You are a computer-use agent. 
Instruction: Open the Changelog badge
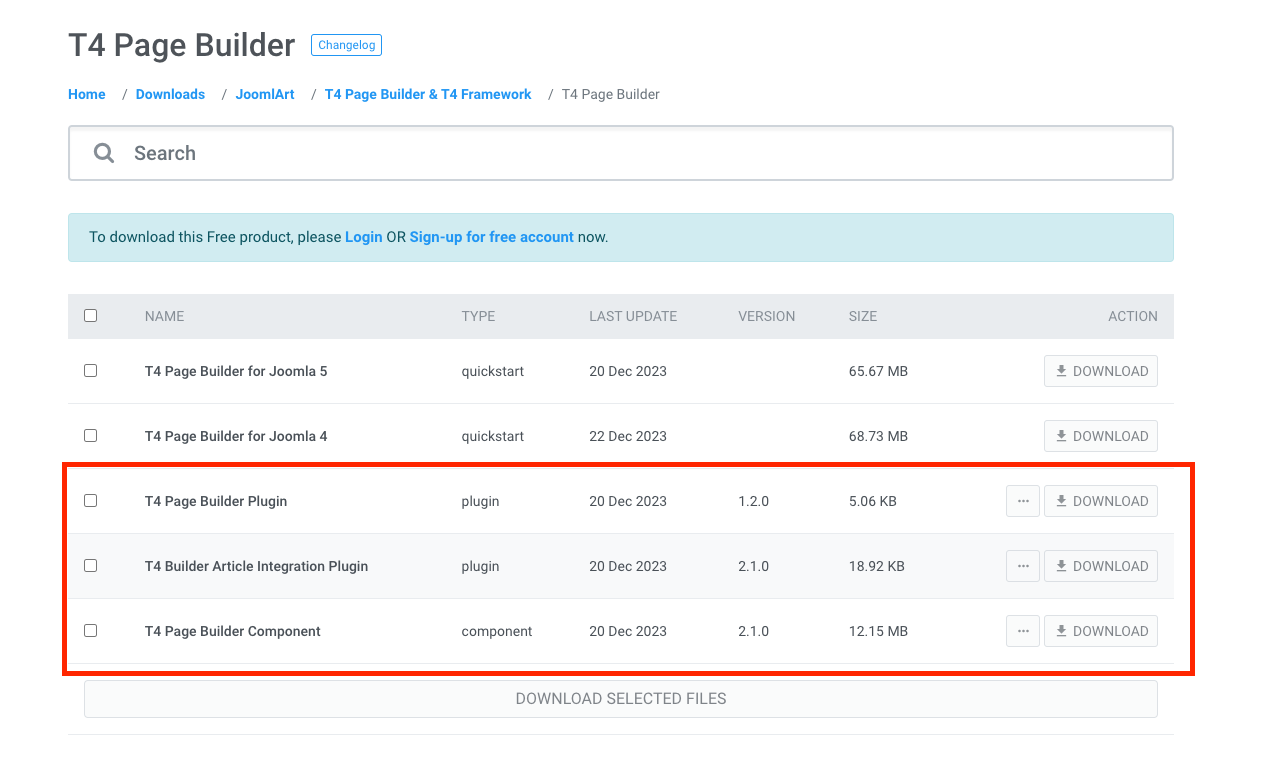346,45
